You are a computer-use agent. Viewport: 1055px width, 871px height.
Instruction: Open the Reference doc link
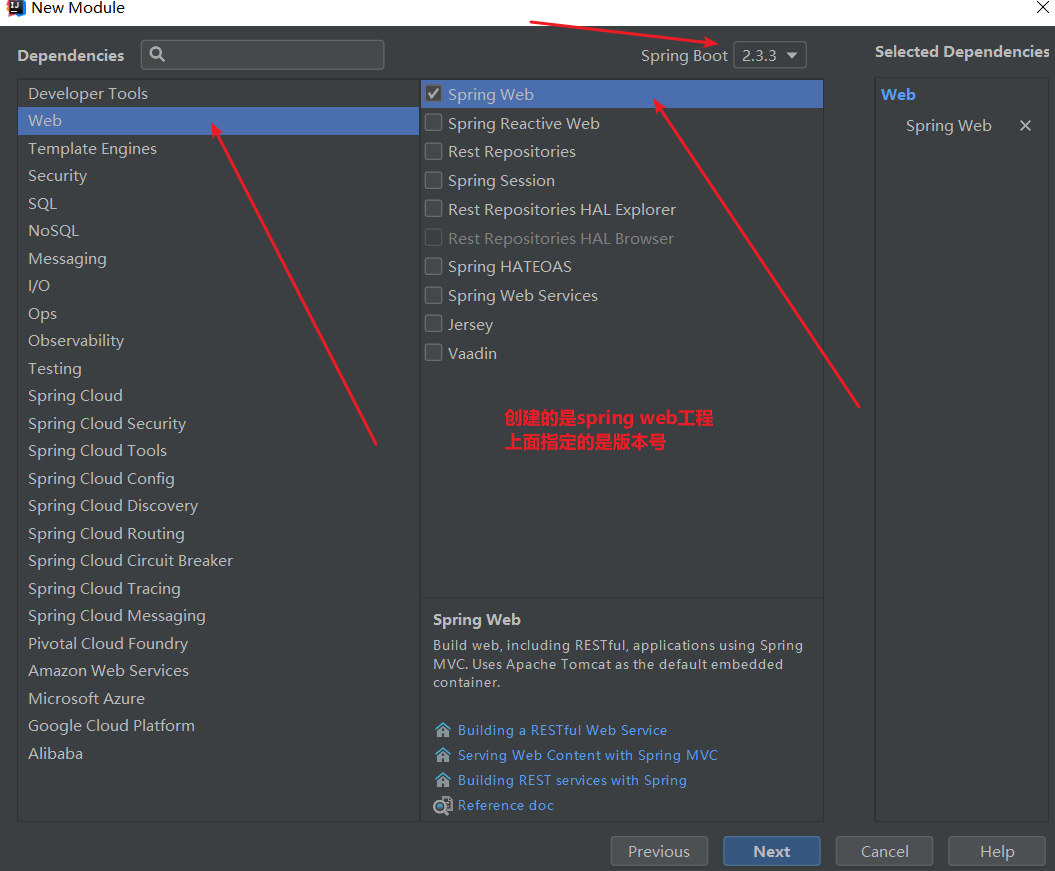pyautogui.click(x=505, y=805)
